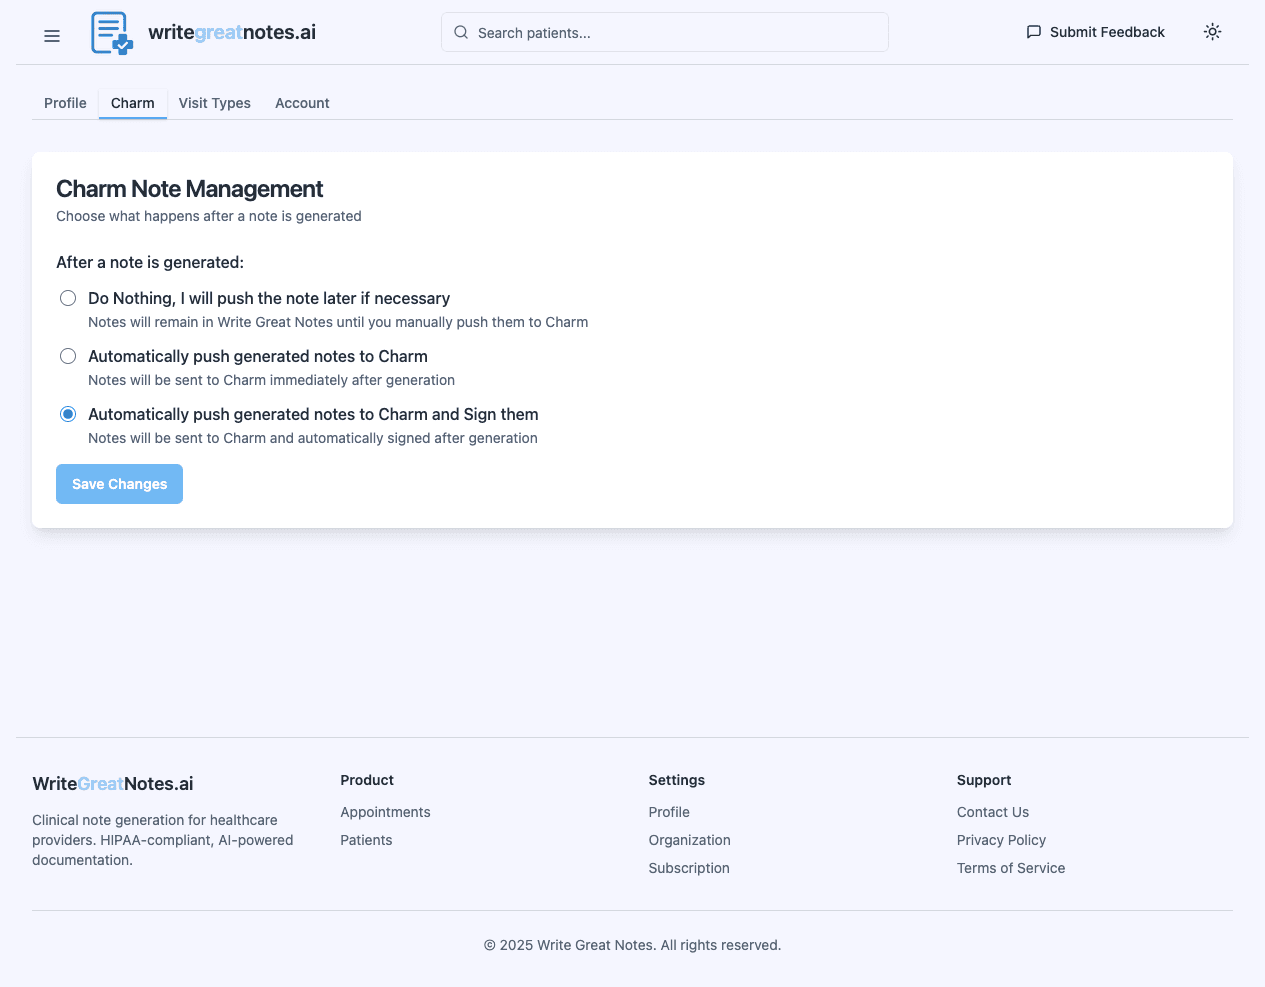Open the Visit Types tab

214,103
